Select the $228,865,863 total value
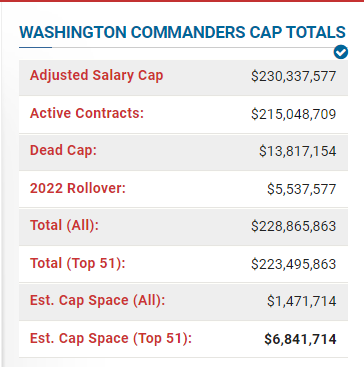This screenshot has height=367, width=364. click(294, 227)
